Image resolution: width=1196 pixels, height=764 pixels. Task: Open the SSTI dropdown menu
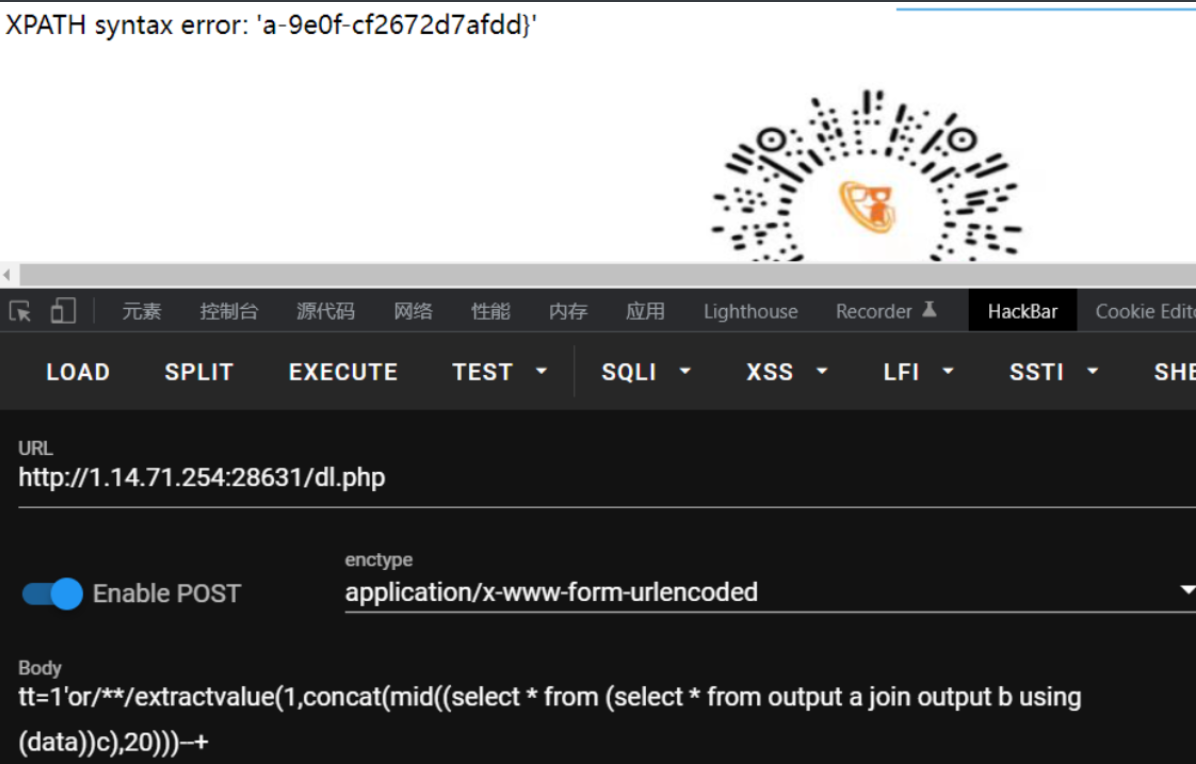pos(1054,372)
